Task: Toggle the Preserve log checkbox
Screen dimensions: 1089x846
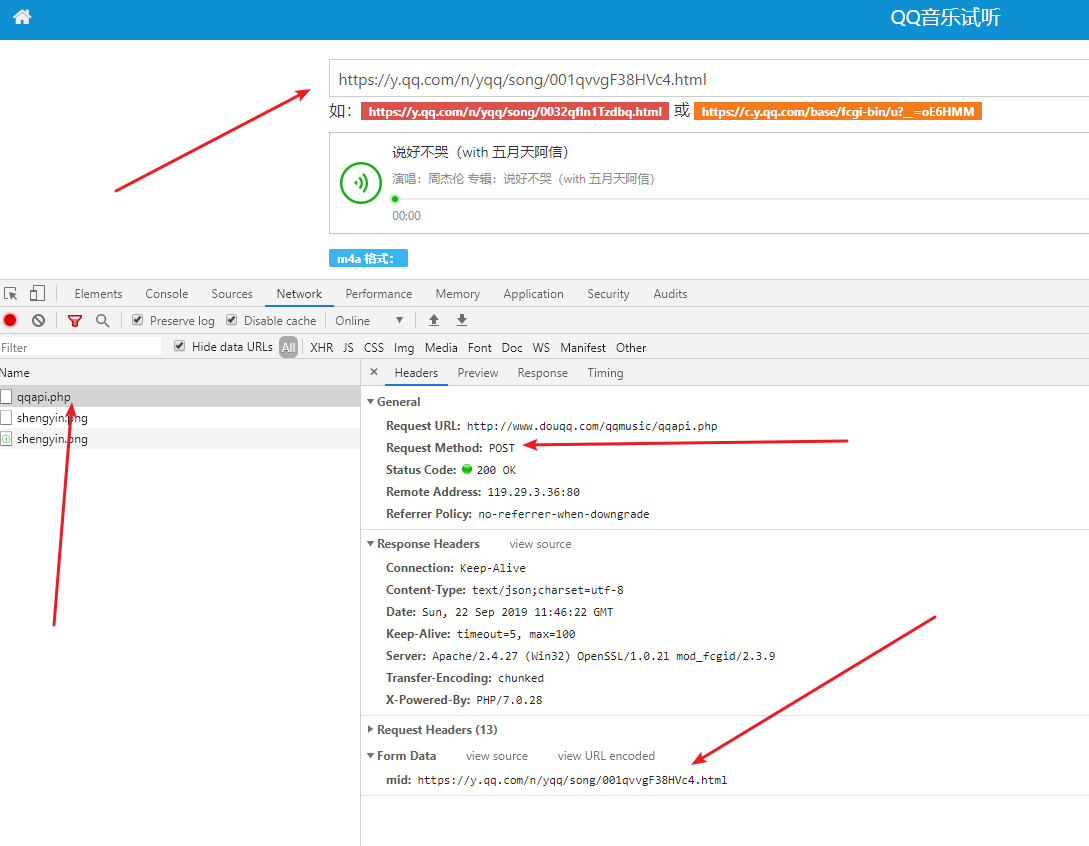Action: (x=138, y=320)
